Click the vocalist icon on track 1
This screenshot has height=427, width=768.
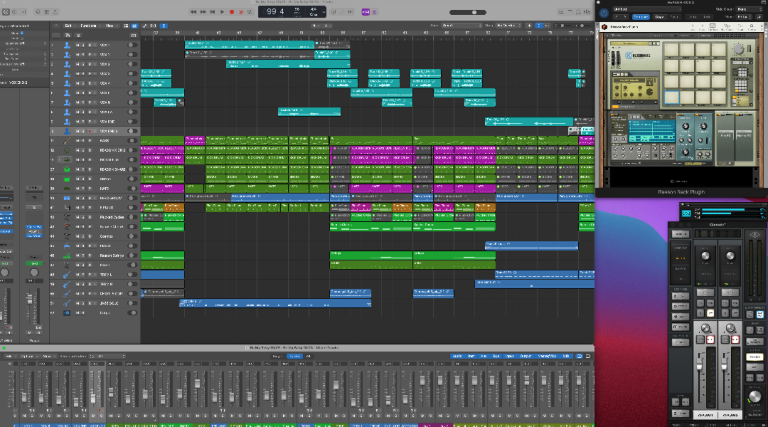[x=67, y=45]
